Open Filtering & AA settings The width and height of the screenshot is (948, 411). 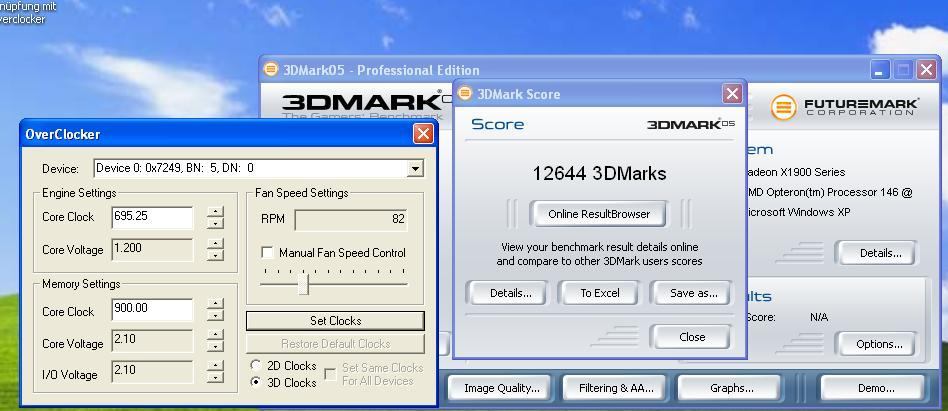point(615,388)
